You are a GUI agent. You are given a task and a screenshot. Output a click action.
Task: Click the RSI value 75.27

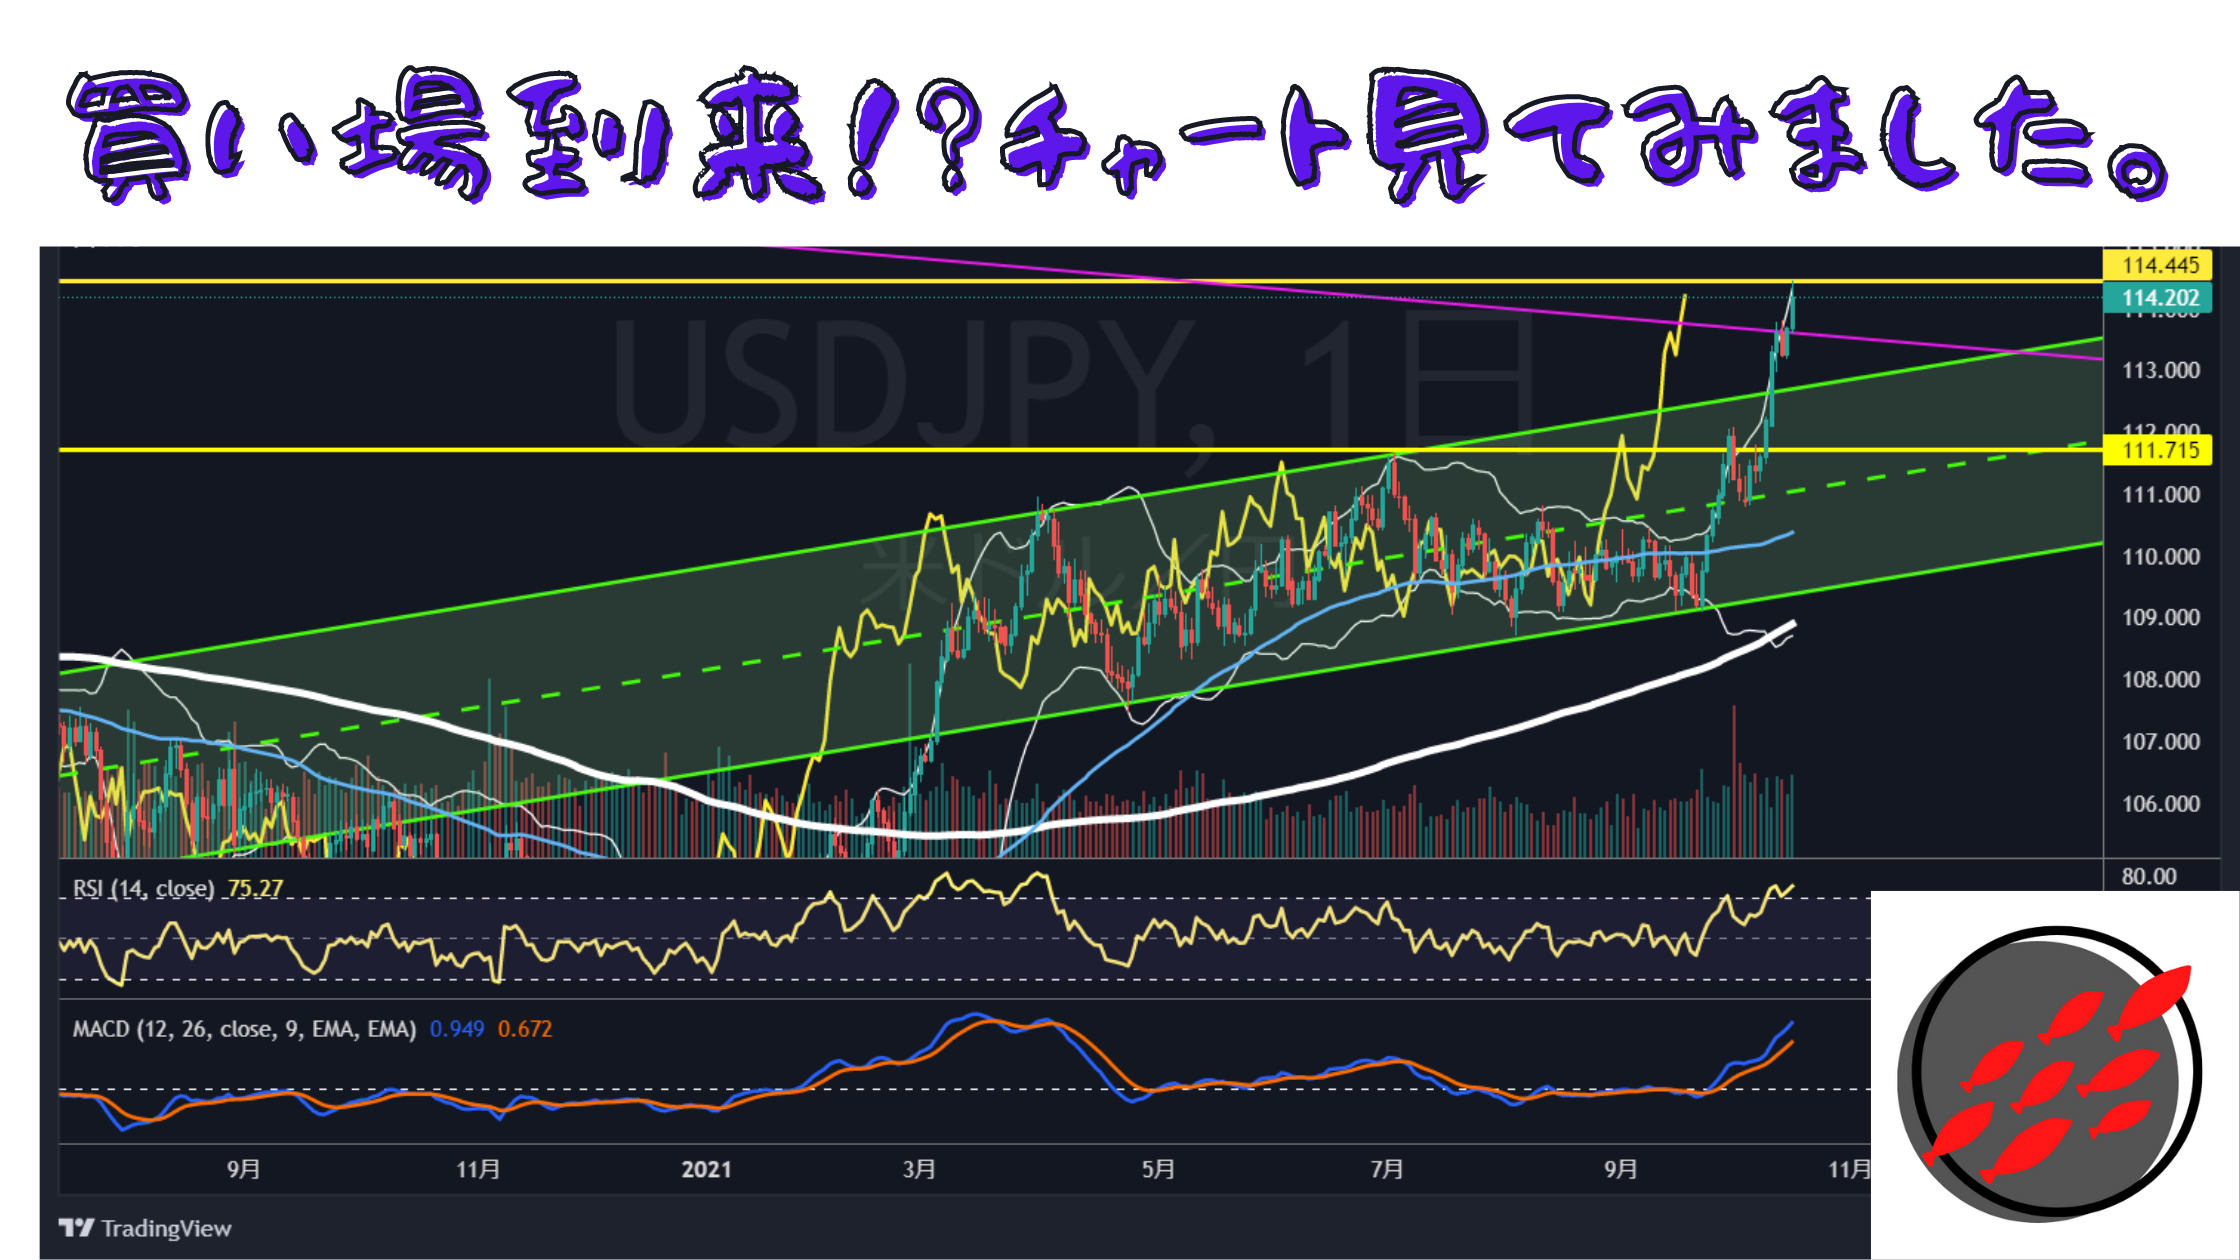coord(255,888)
